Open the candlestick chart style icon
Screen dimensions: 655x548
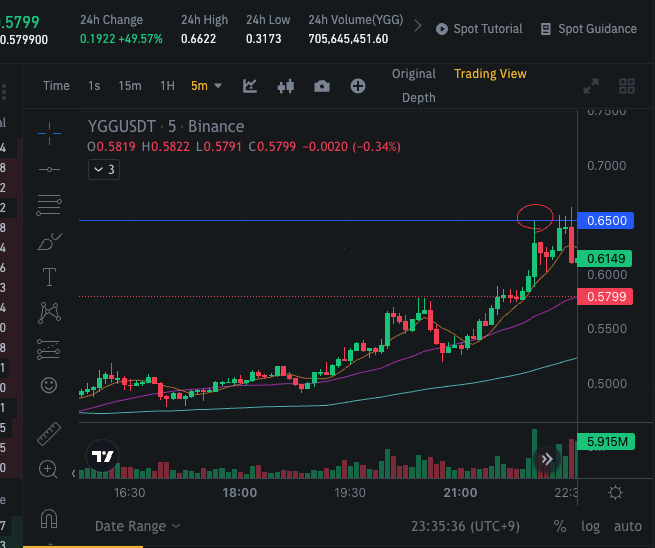point(286,86)
